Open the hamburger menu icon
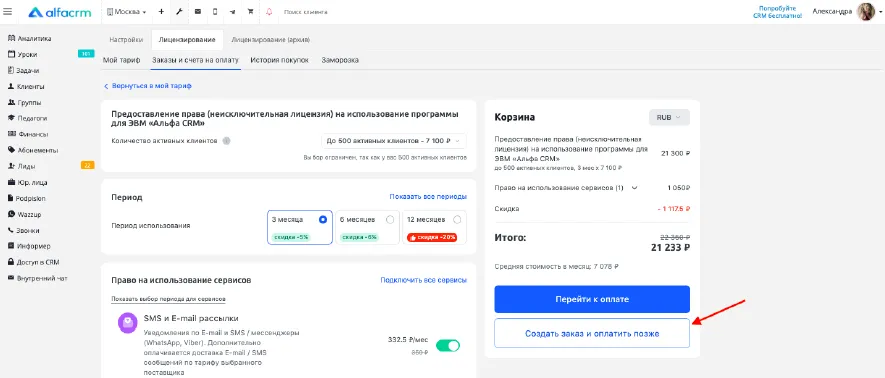This screenshot has width=885, height=378. click(7, 11)
